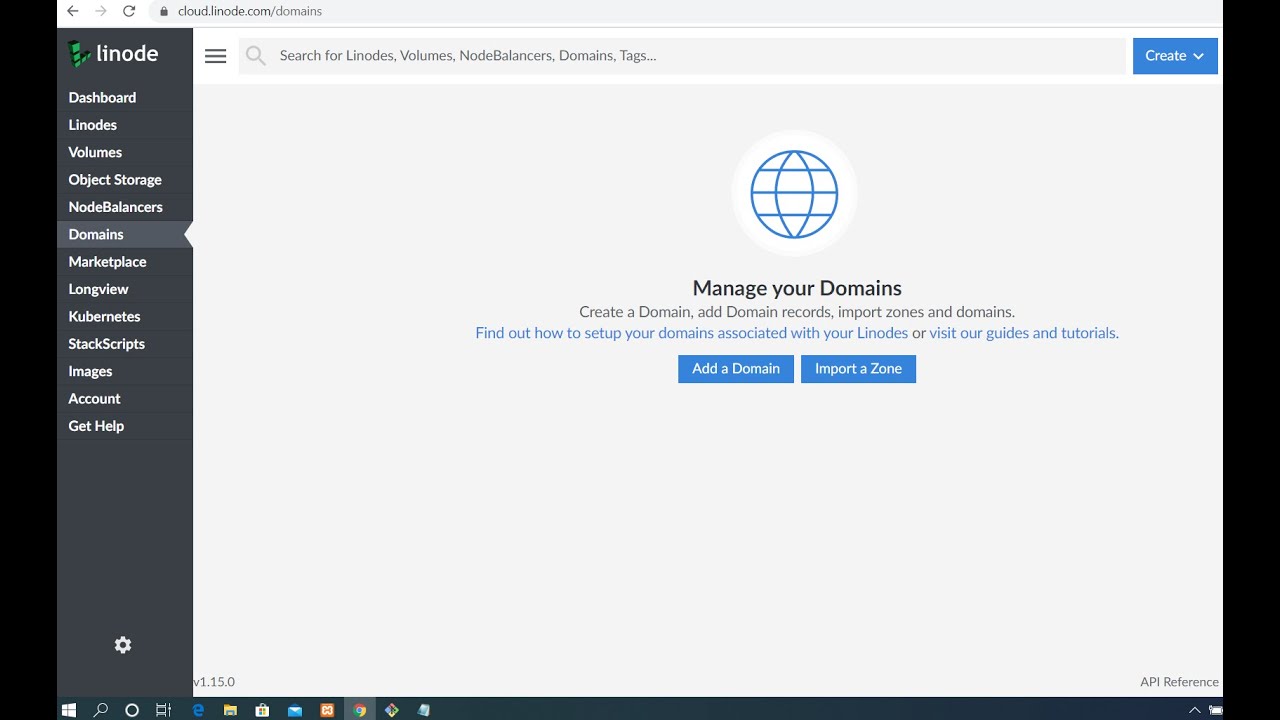Click the browser back arrow

point(72,11)
